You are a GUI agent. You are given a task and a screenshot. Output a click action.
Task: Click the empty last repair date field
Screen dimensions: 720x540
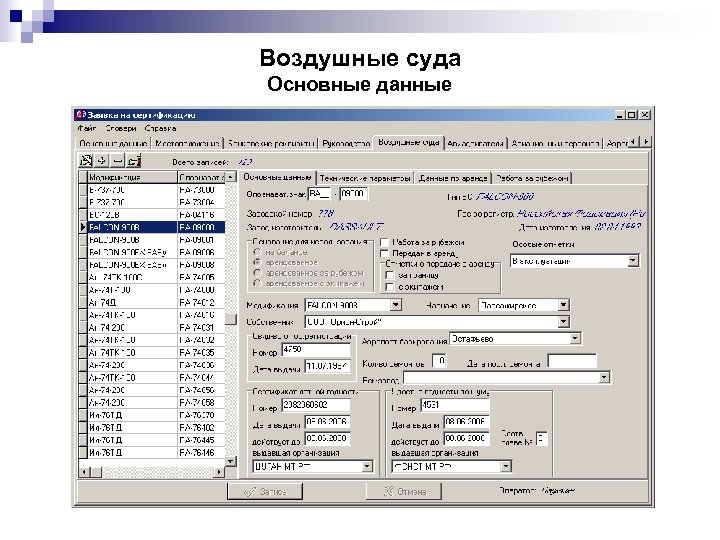click(x=572, y=361)
